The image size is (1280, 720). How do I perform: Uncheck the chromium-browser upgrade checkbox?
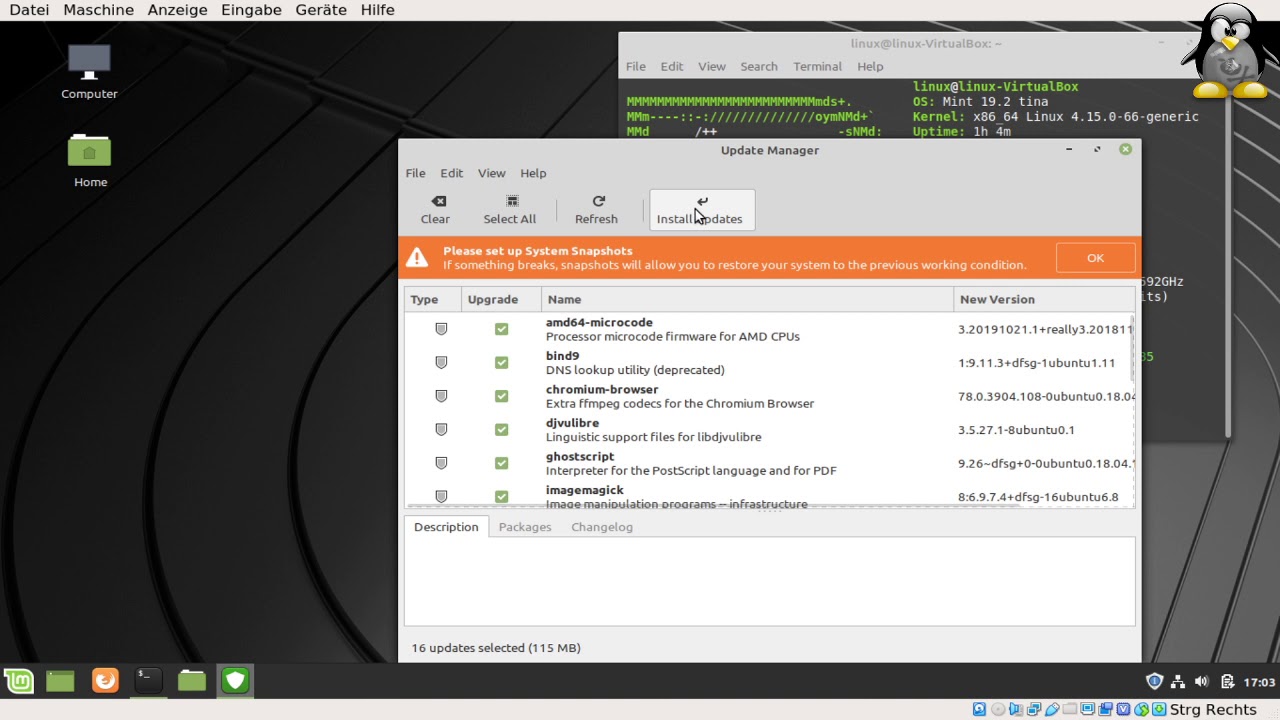[x=501, y=396]
